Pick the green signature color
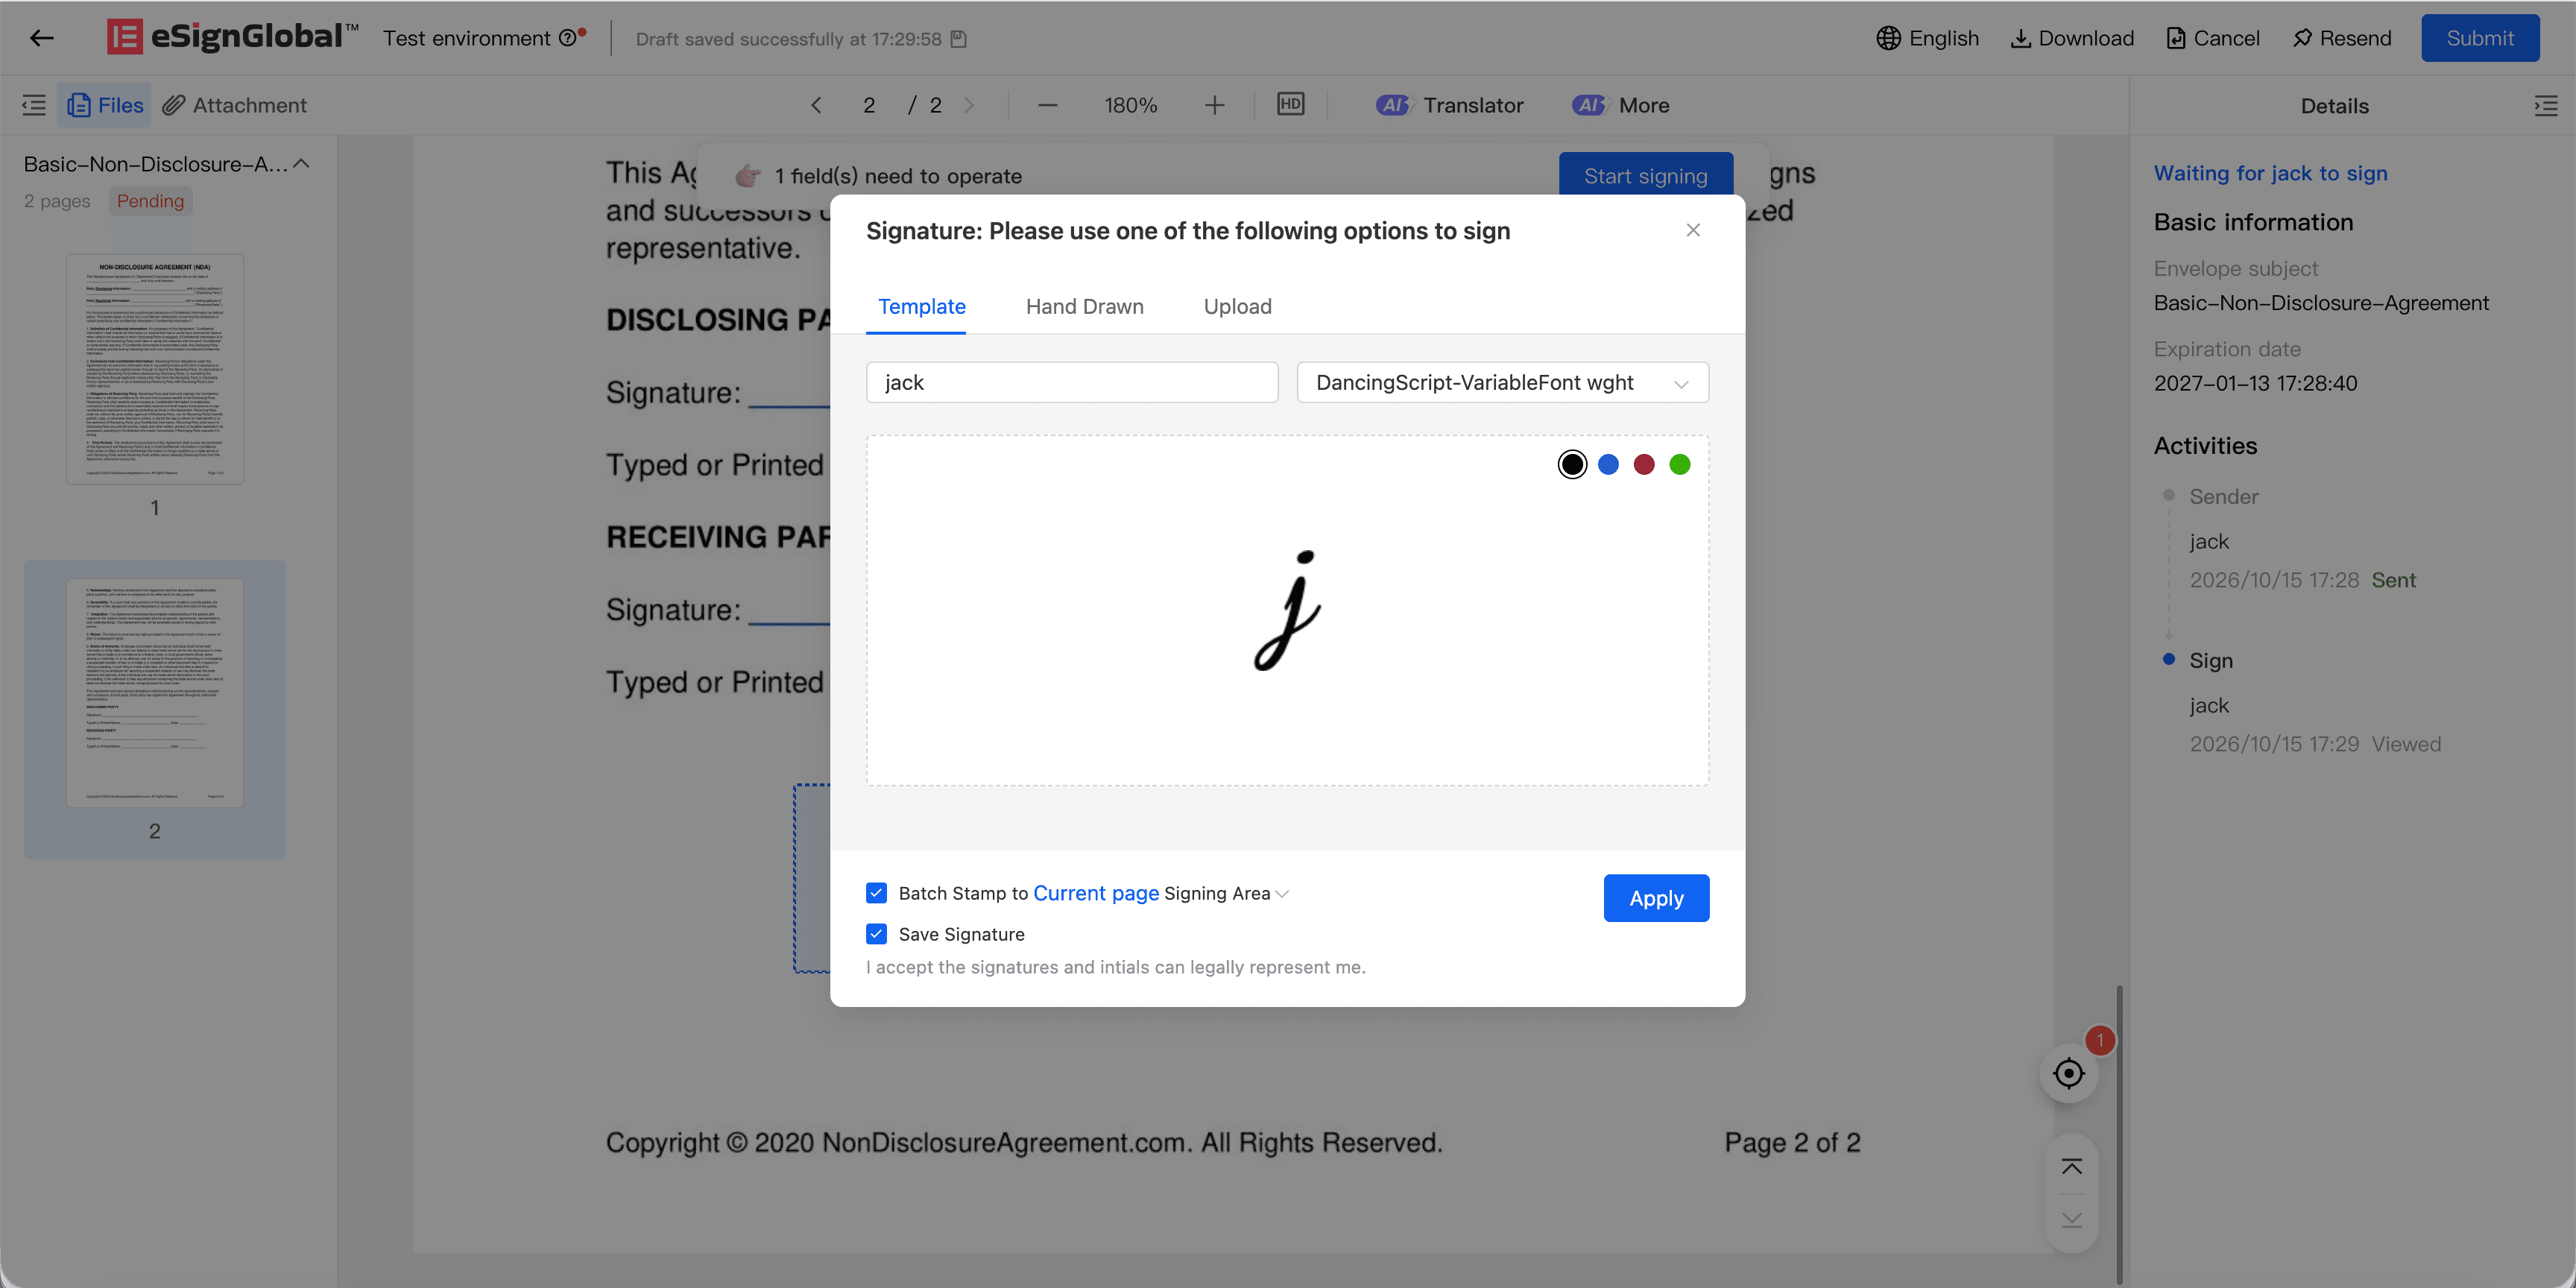 tap(1680, 464)
